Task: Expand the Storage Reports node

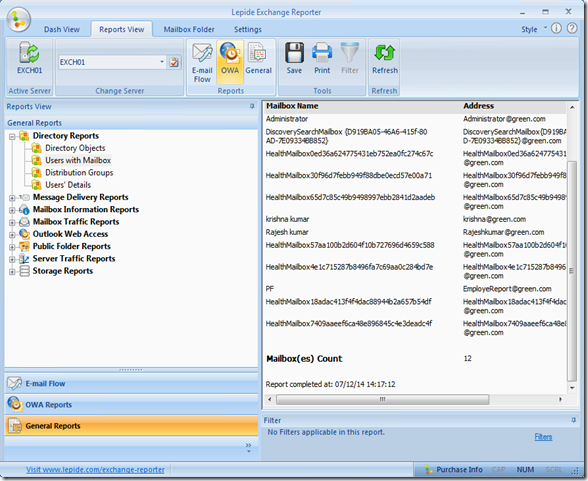Action: pyautogui.click(x=12, y=272)
